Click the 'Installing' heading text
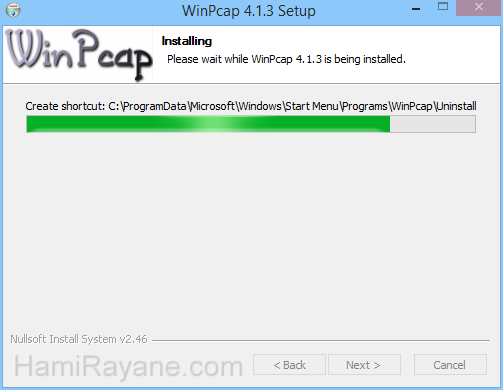This screenshot has width=503, height=390. [x=187, y=41]
